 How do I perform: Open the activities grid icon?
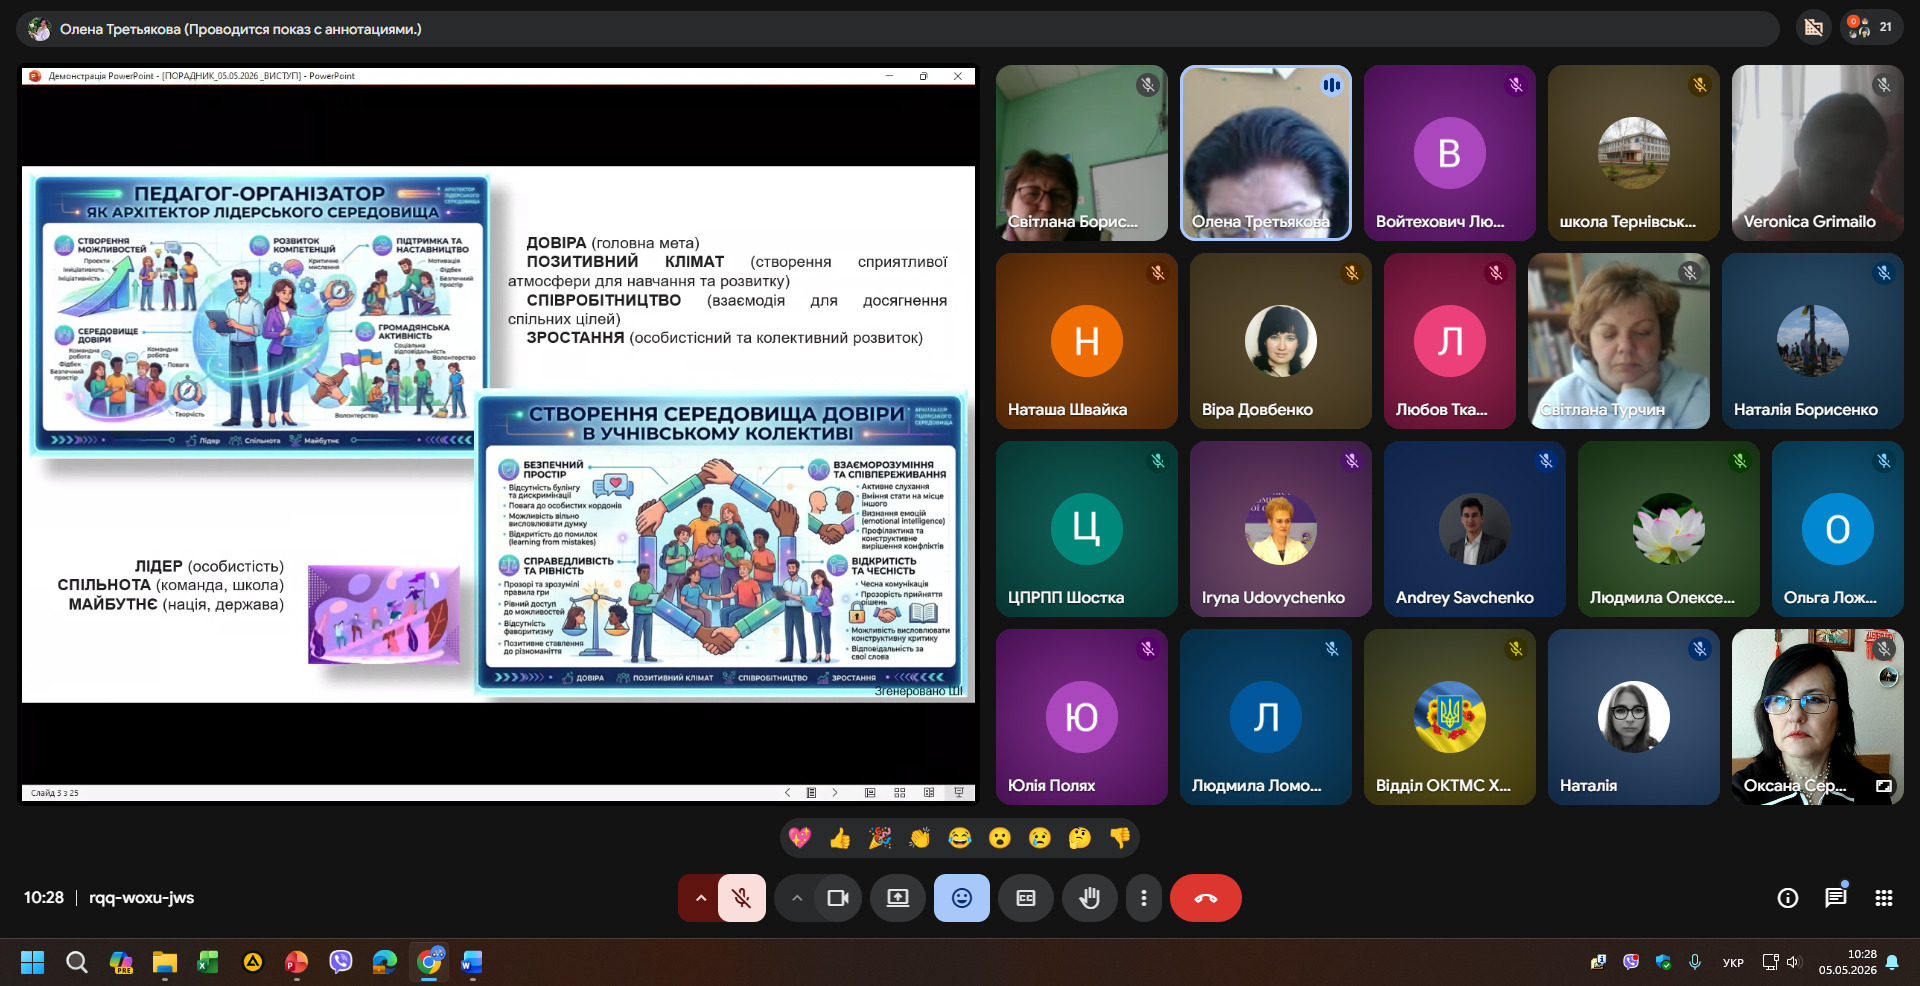click(x=1884, y=898)
